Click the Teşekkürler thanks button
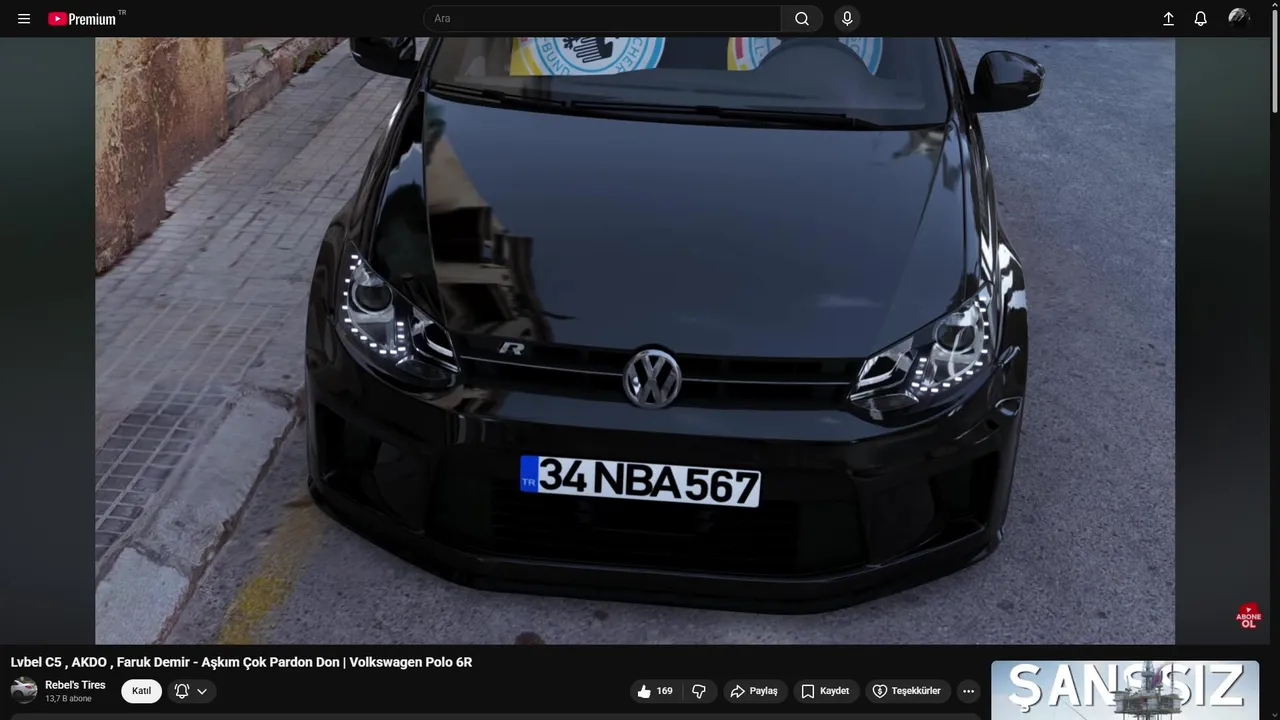 pyautogui.click(x=907, y=691)
